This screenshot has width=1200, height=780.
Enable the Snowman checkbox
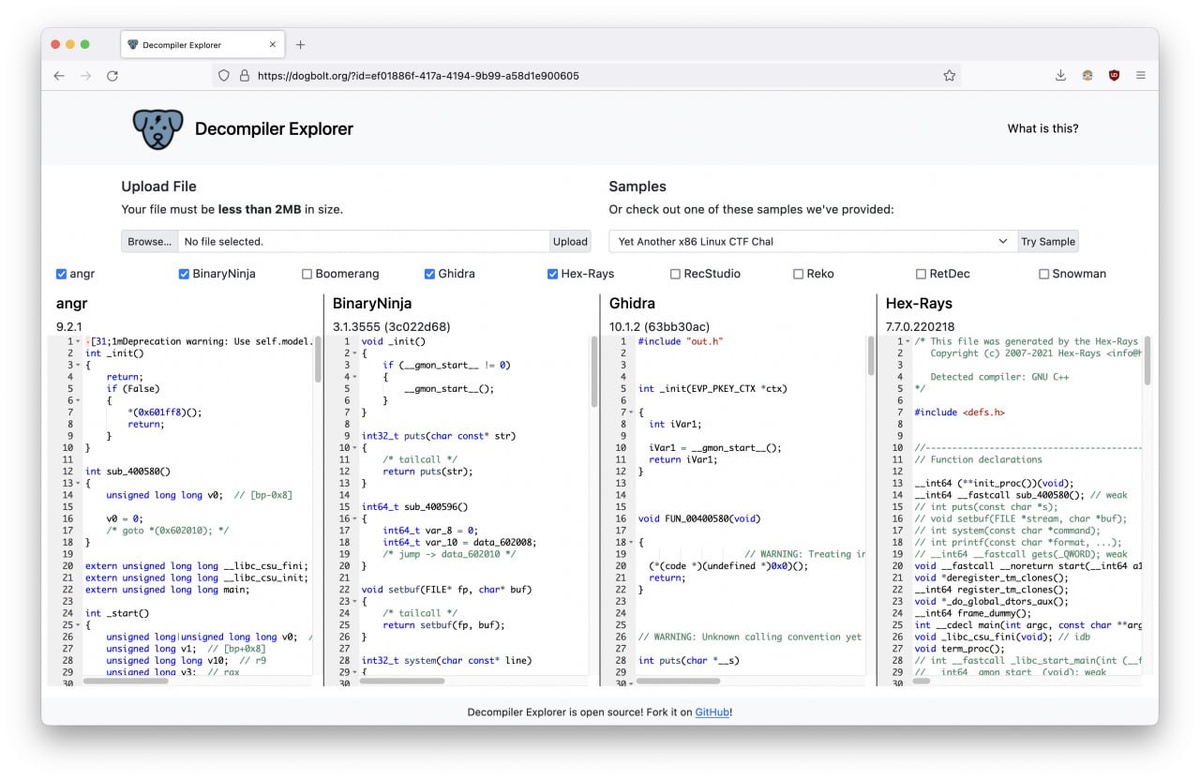point(1043,274)
